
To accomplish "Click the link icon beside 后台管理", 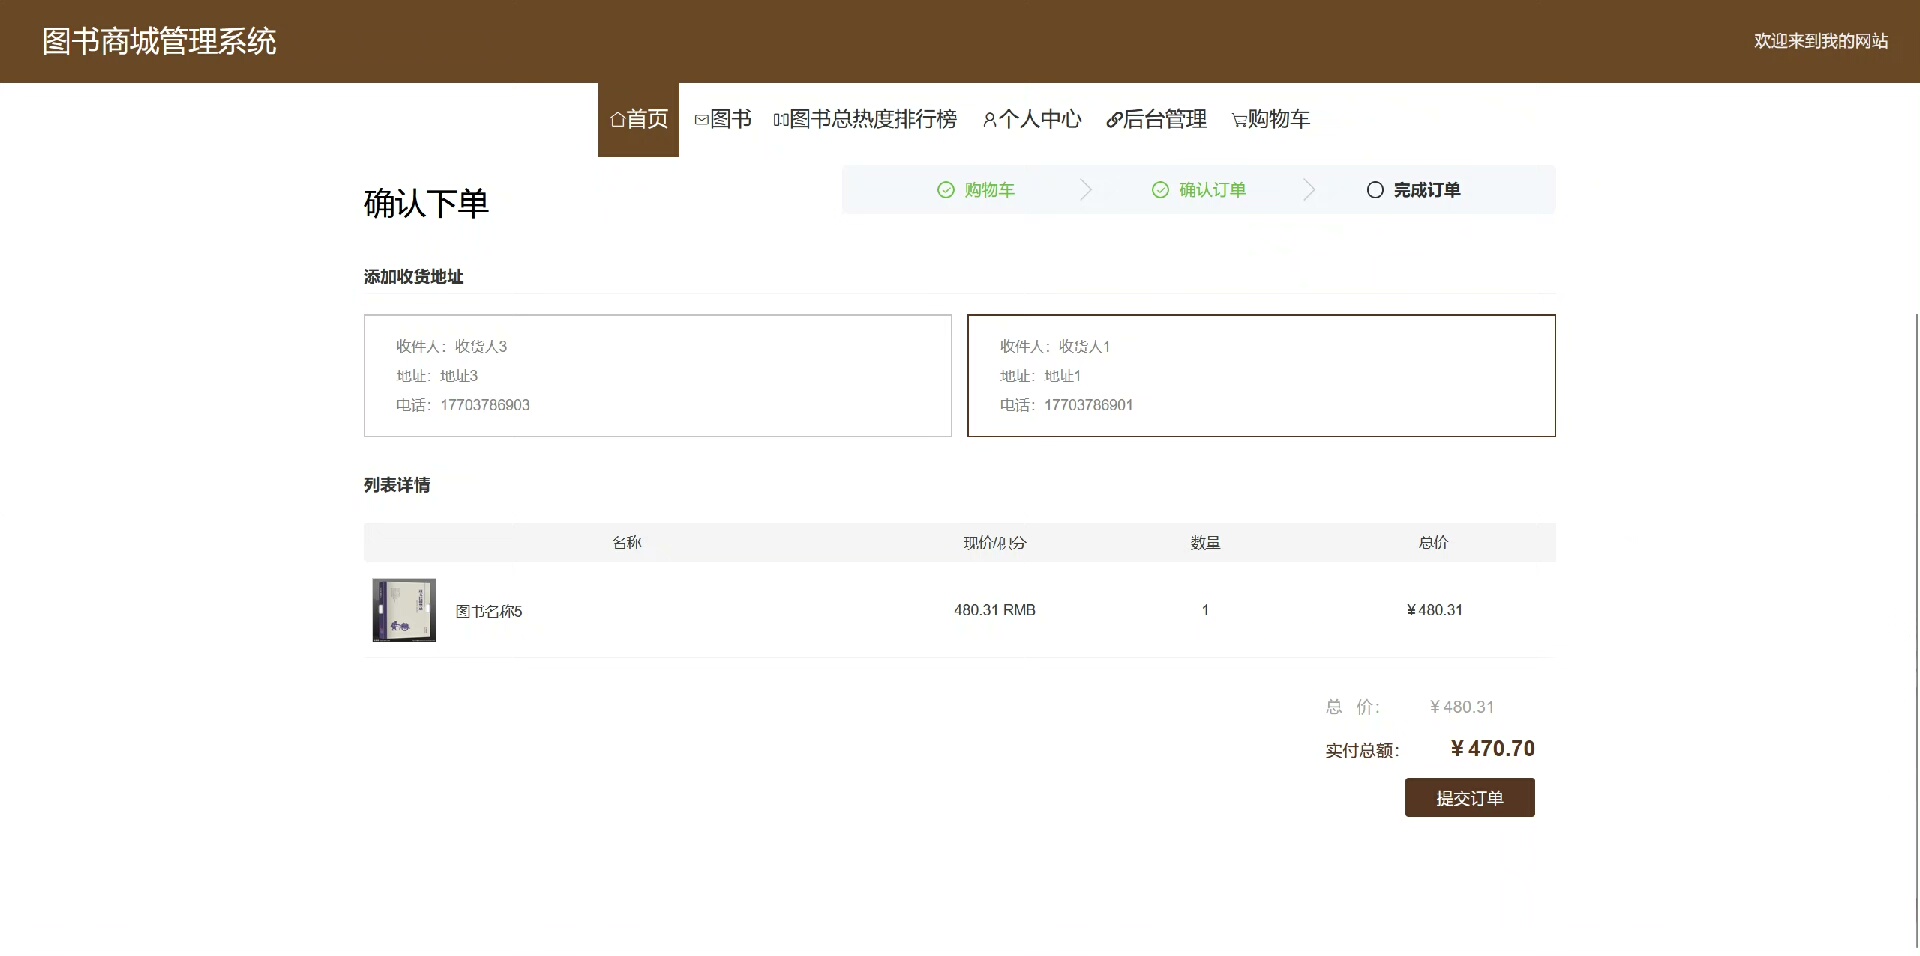I will tap(1114, 120).
